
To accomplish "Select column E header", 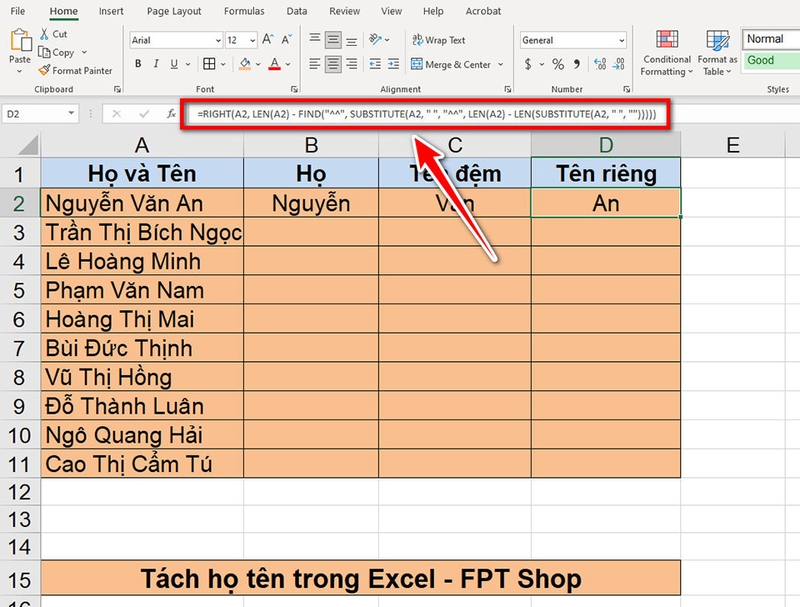I will pos(733,145).
